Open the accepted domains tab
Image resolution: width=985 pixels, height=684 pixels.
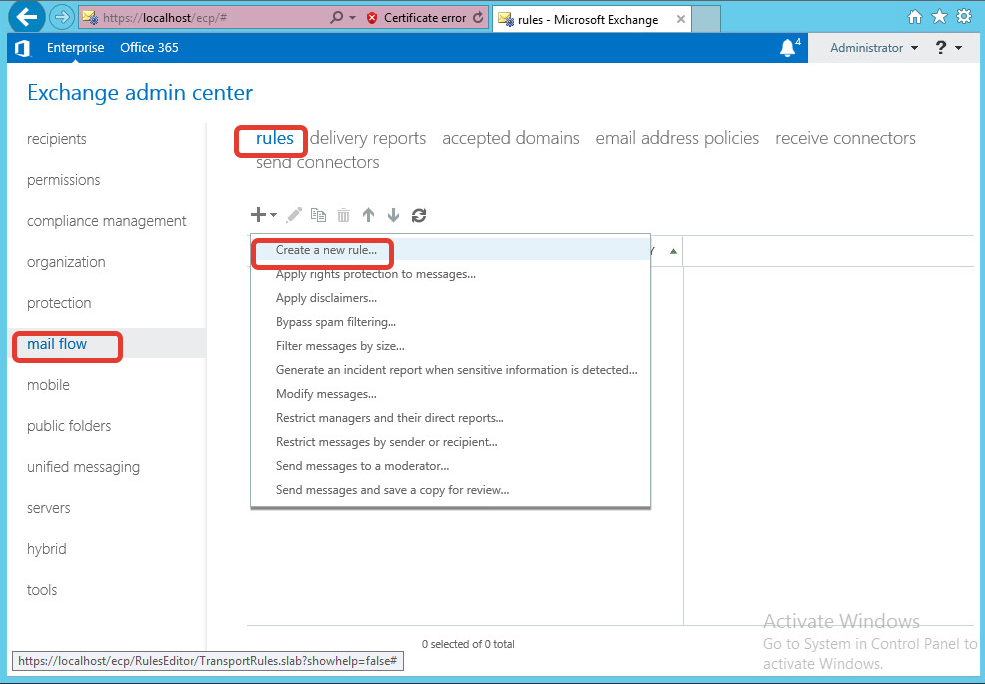511,138
